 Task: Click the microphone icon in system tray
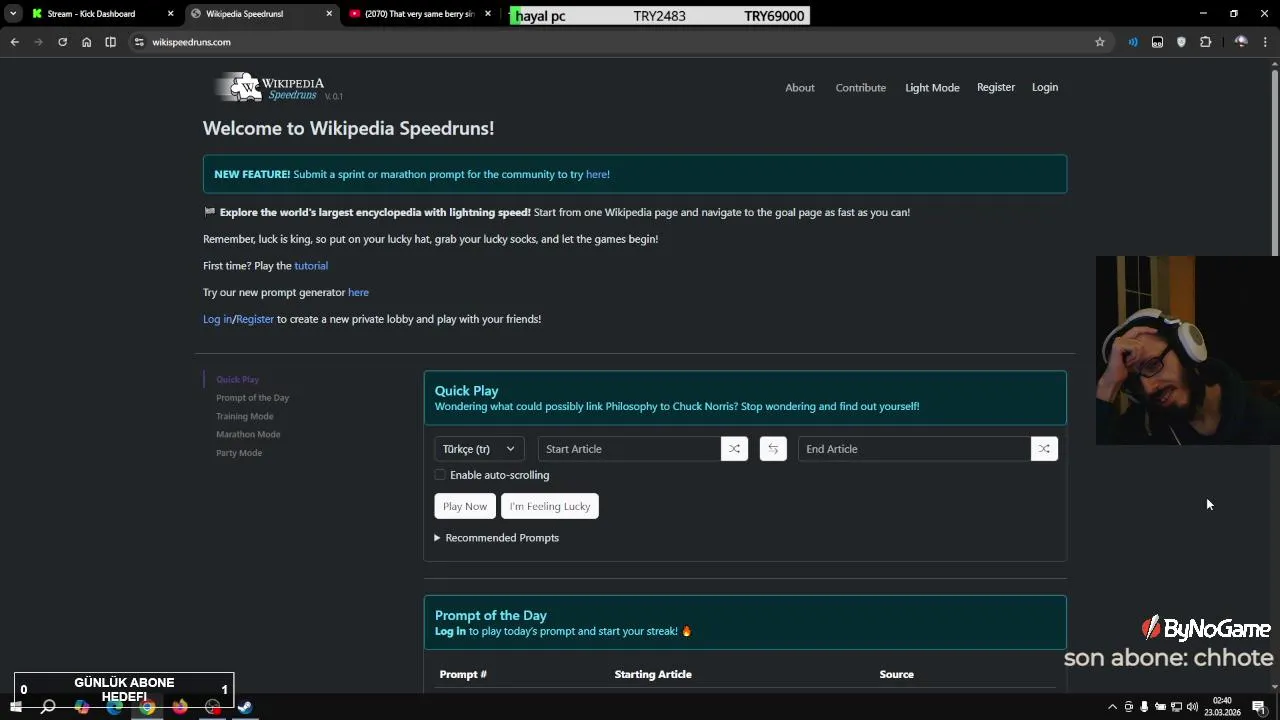(x=1144, y=707)
